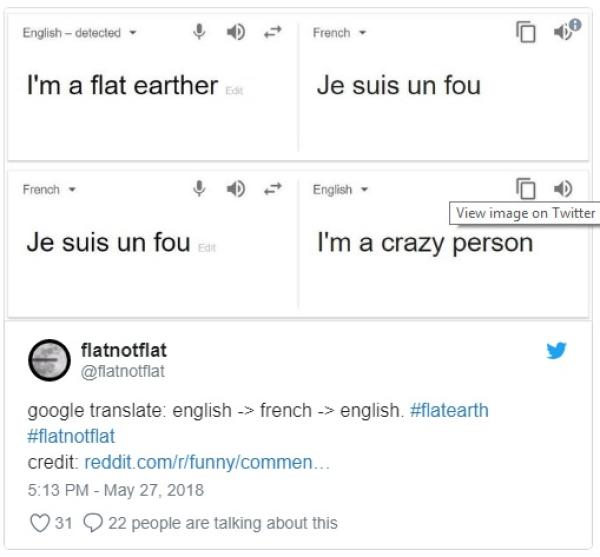The width and height of the screenshot is (600, 557).
Task: Click the microphone icon in the top English panel
Action: [x=200, y=32]
